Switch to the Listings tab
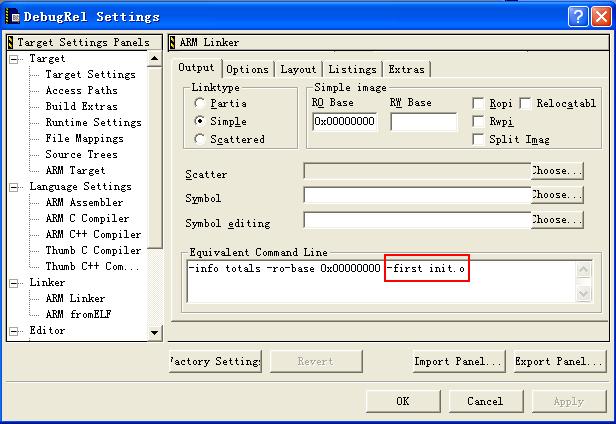616x424 pixels. click(x=352, y=70)
